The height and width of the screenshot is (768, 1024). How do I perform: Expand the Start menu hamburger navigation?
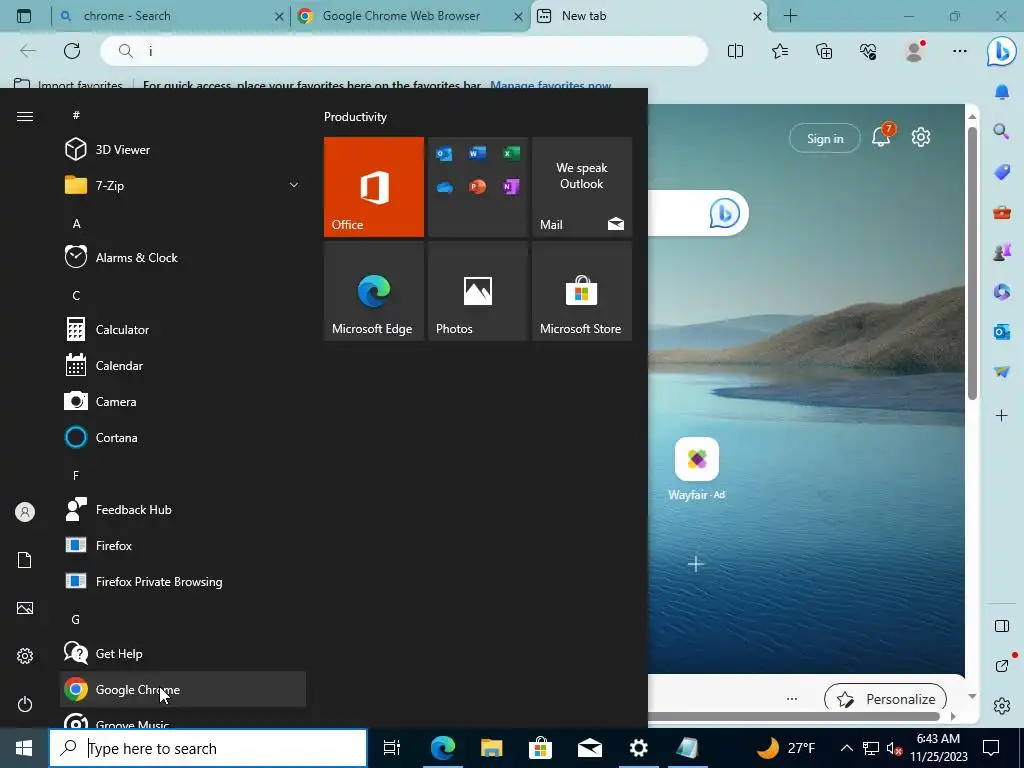25,116
